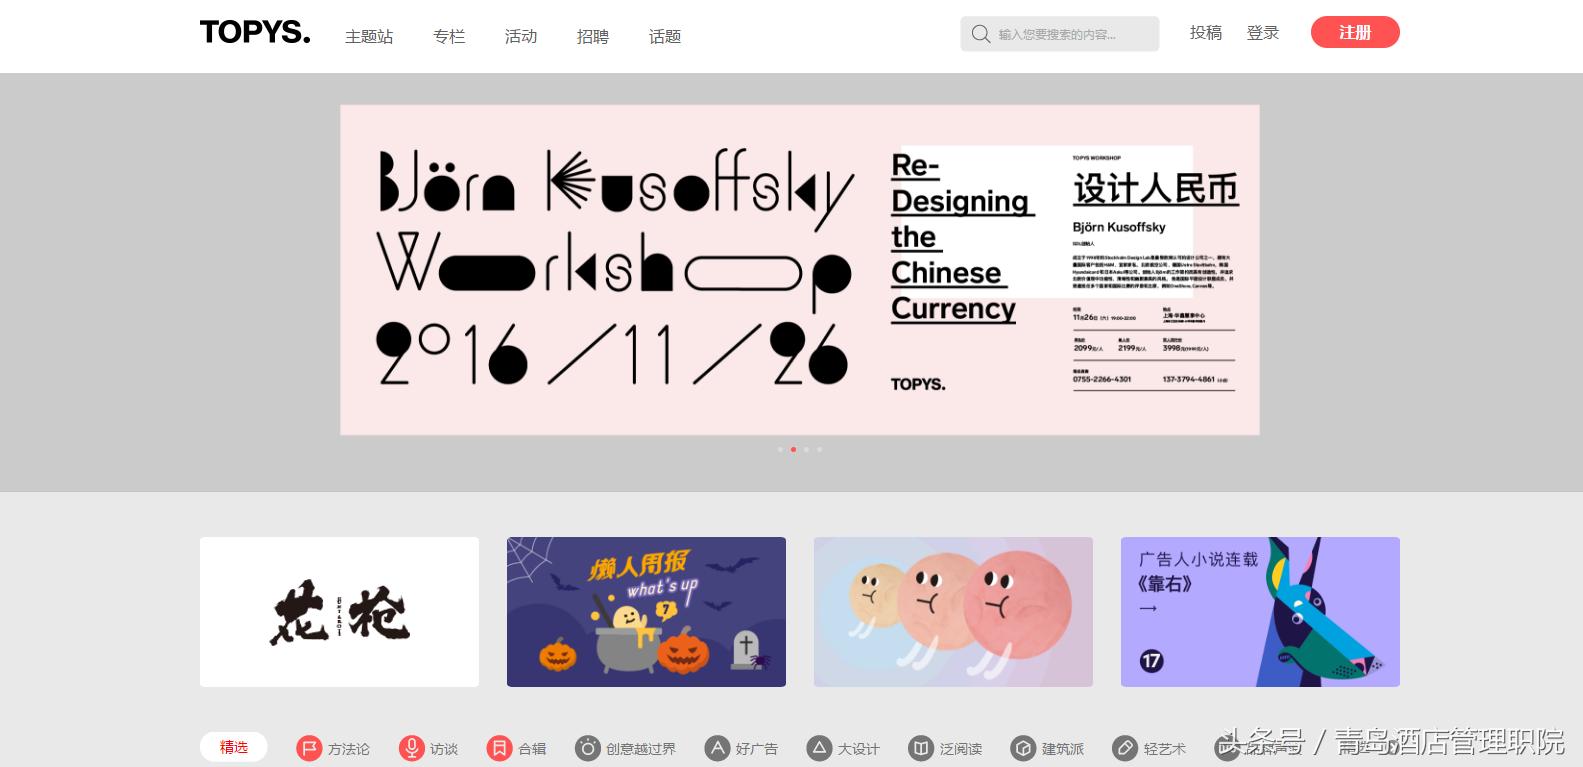This screenshot has height=767, width=1583.
Task: Click the 投稿 link
Action: click(1206, 33)
